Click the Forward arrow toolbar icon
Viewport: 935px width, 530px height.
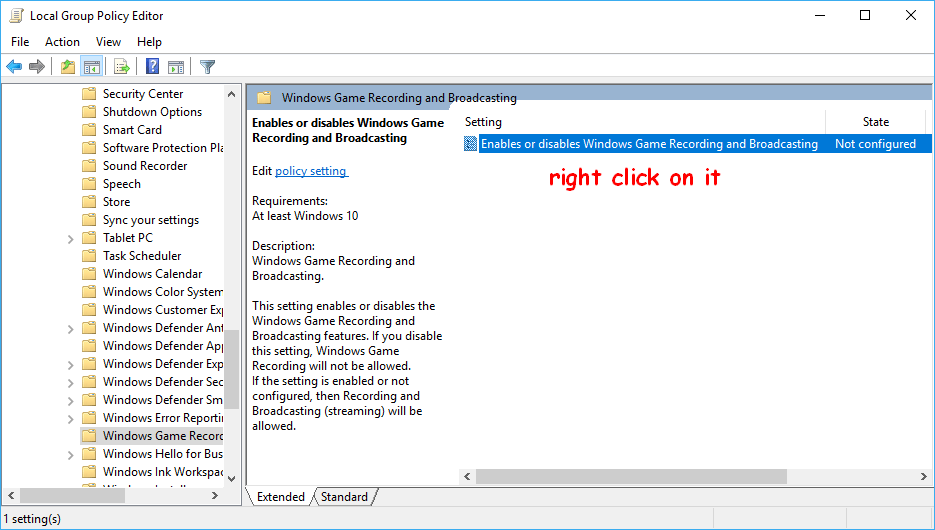click(37, 67)
